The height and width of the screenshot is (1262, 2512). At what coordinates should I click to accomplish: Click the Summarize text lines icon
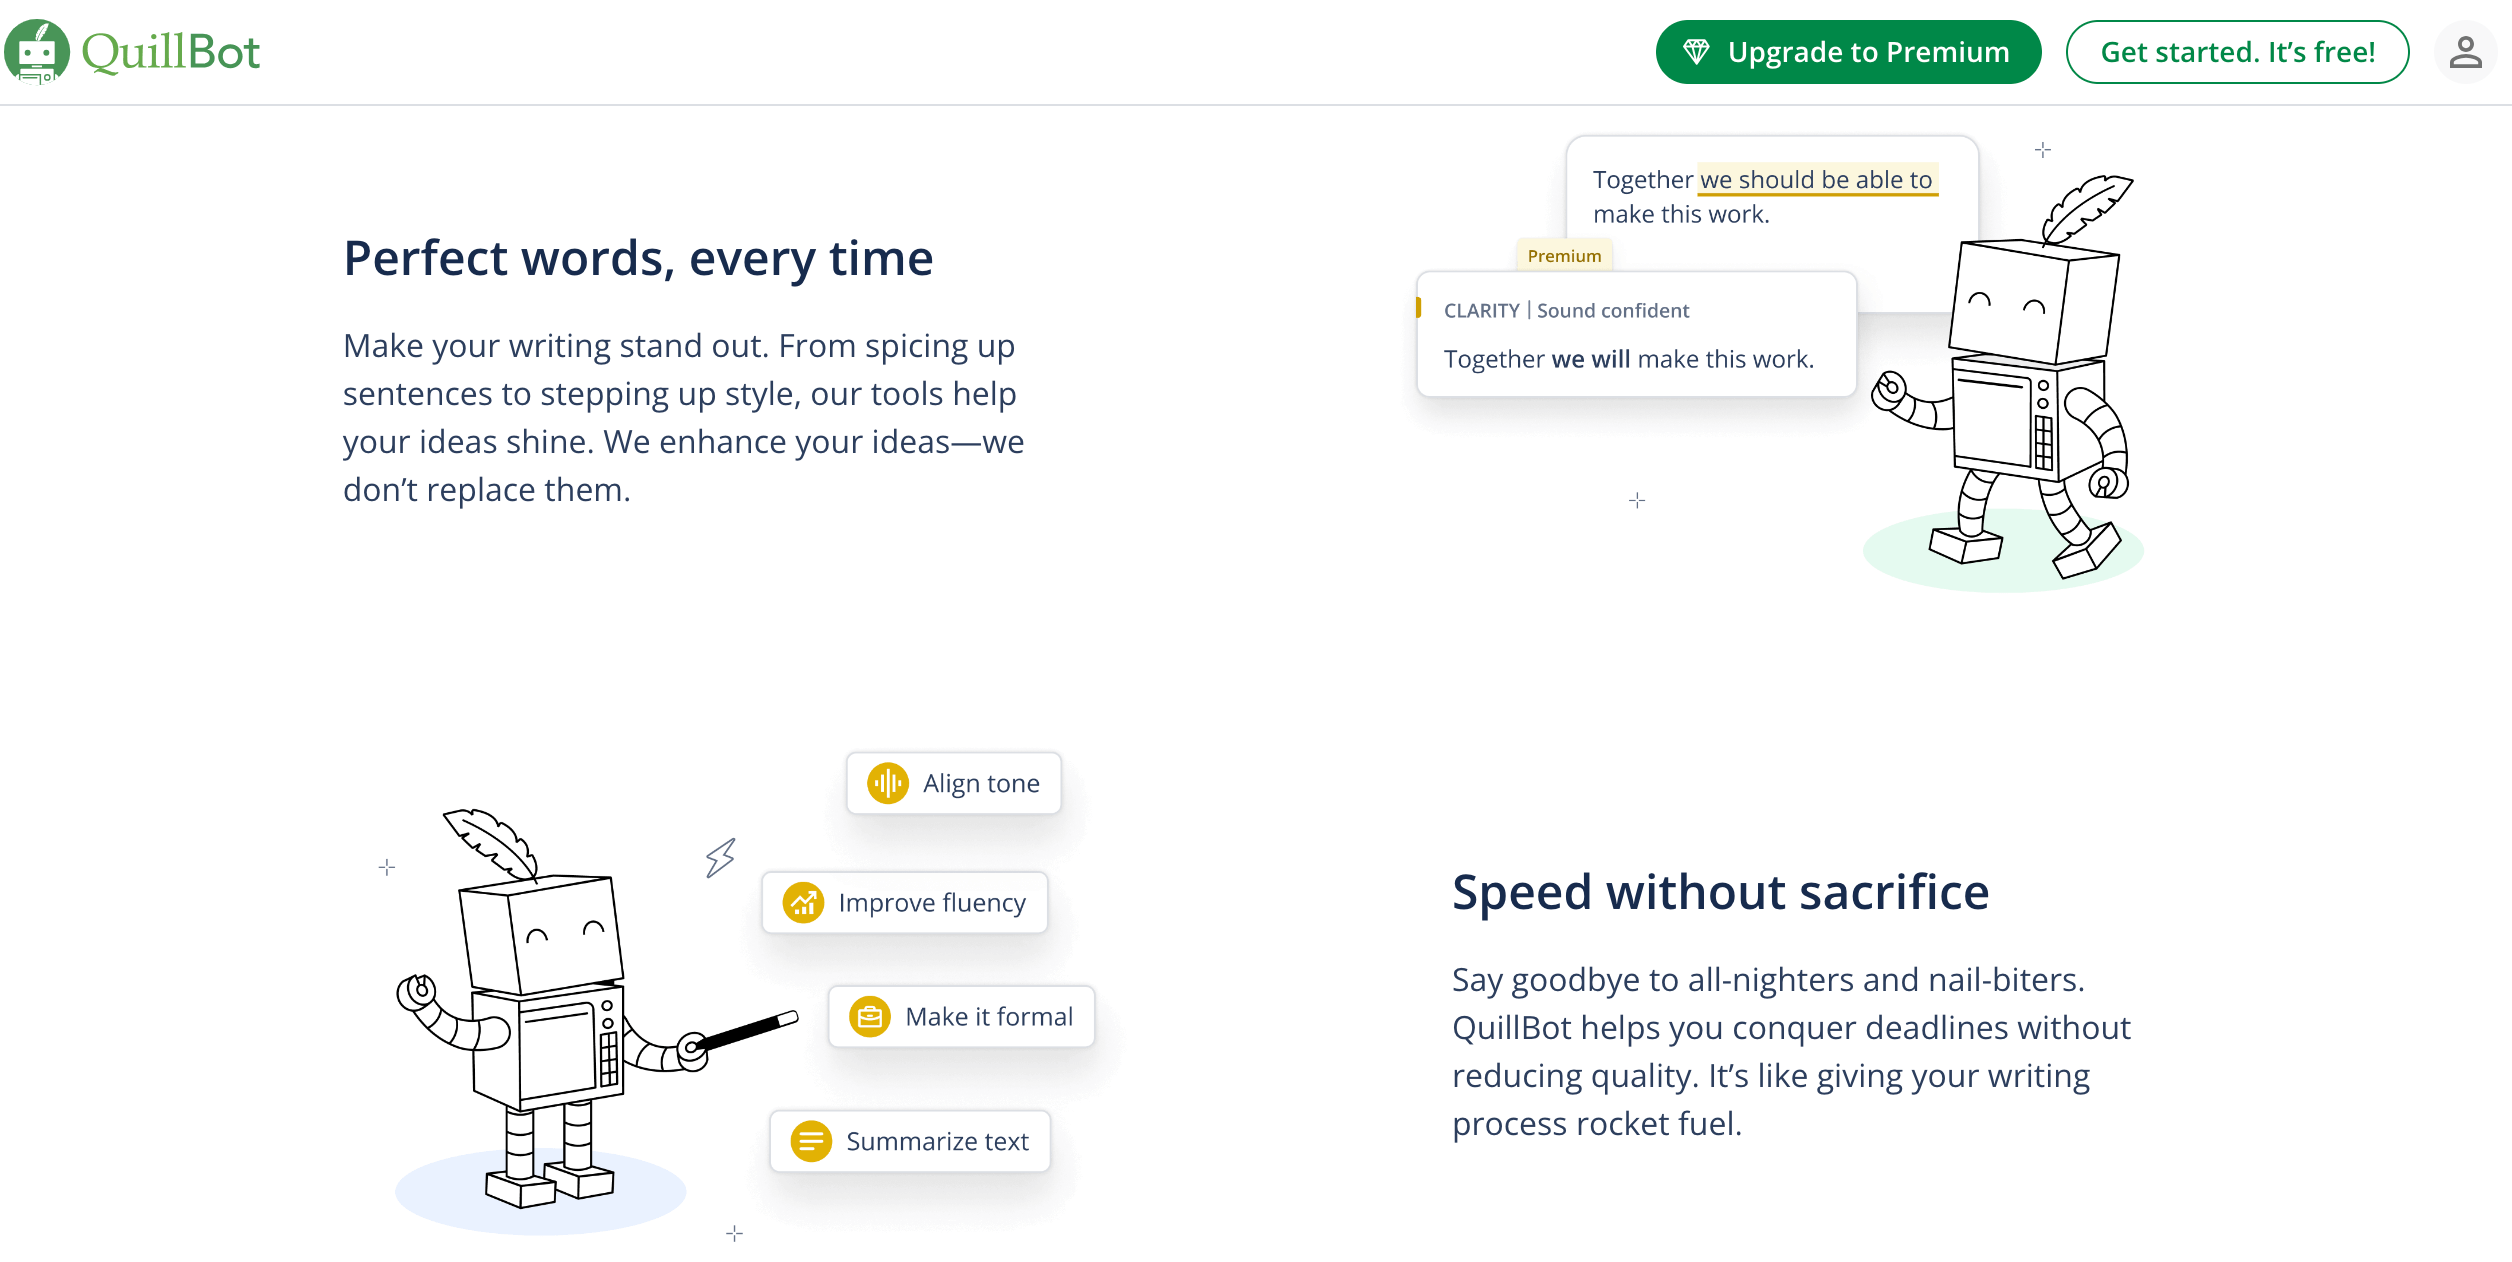coord(811,1141)
